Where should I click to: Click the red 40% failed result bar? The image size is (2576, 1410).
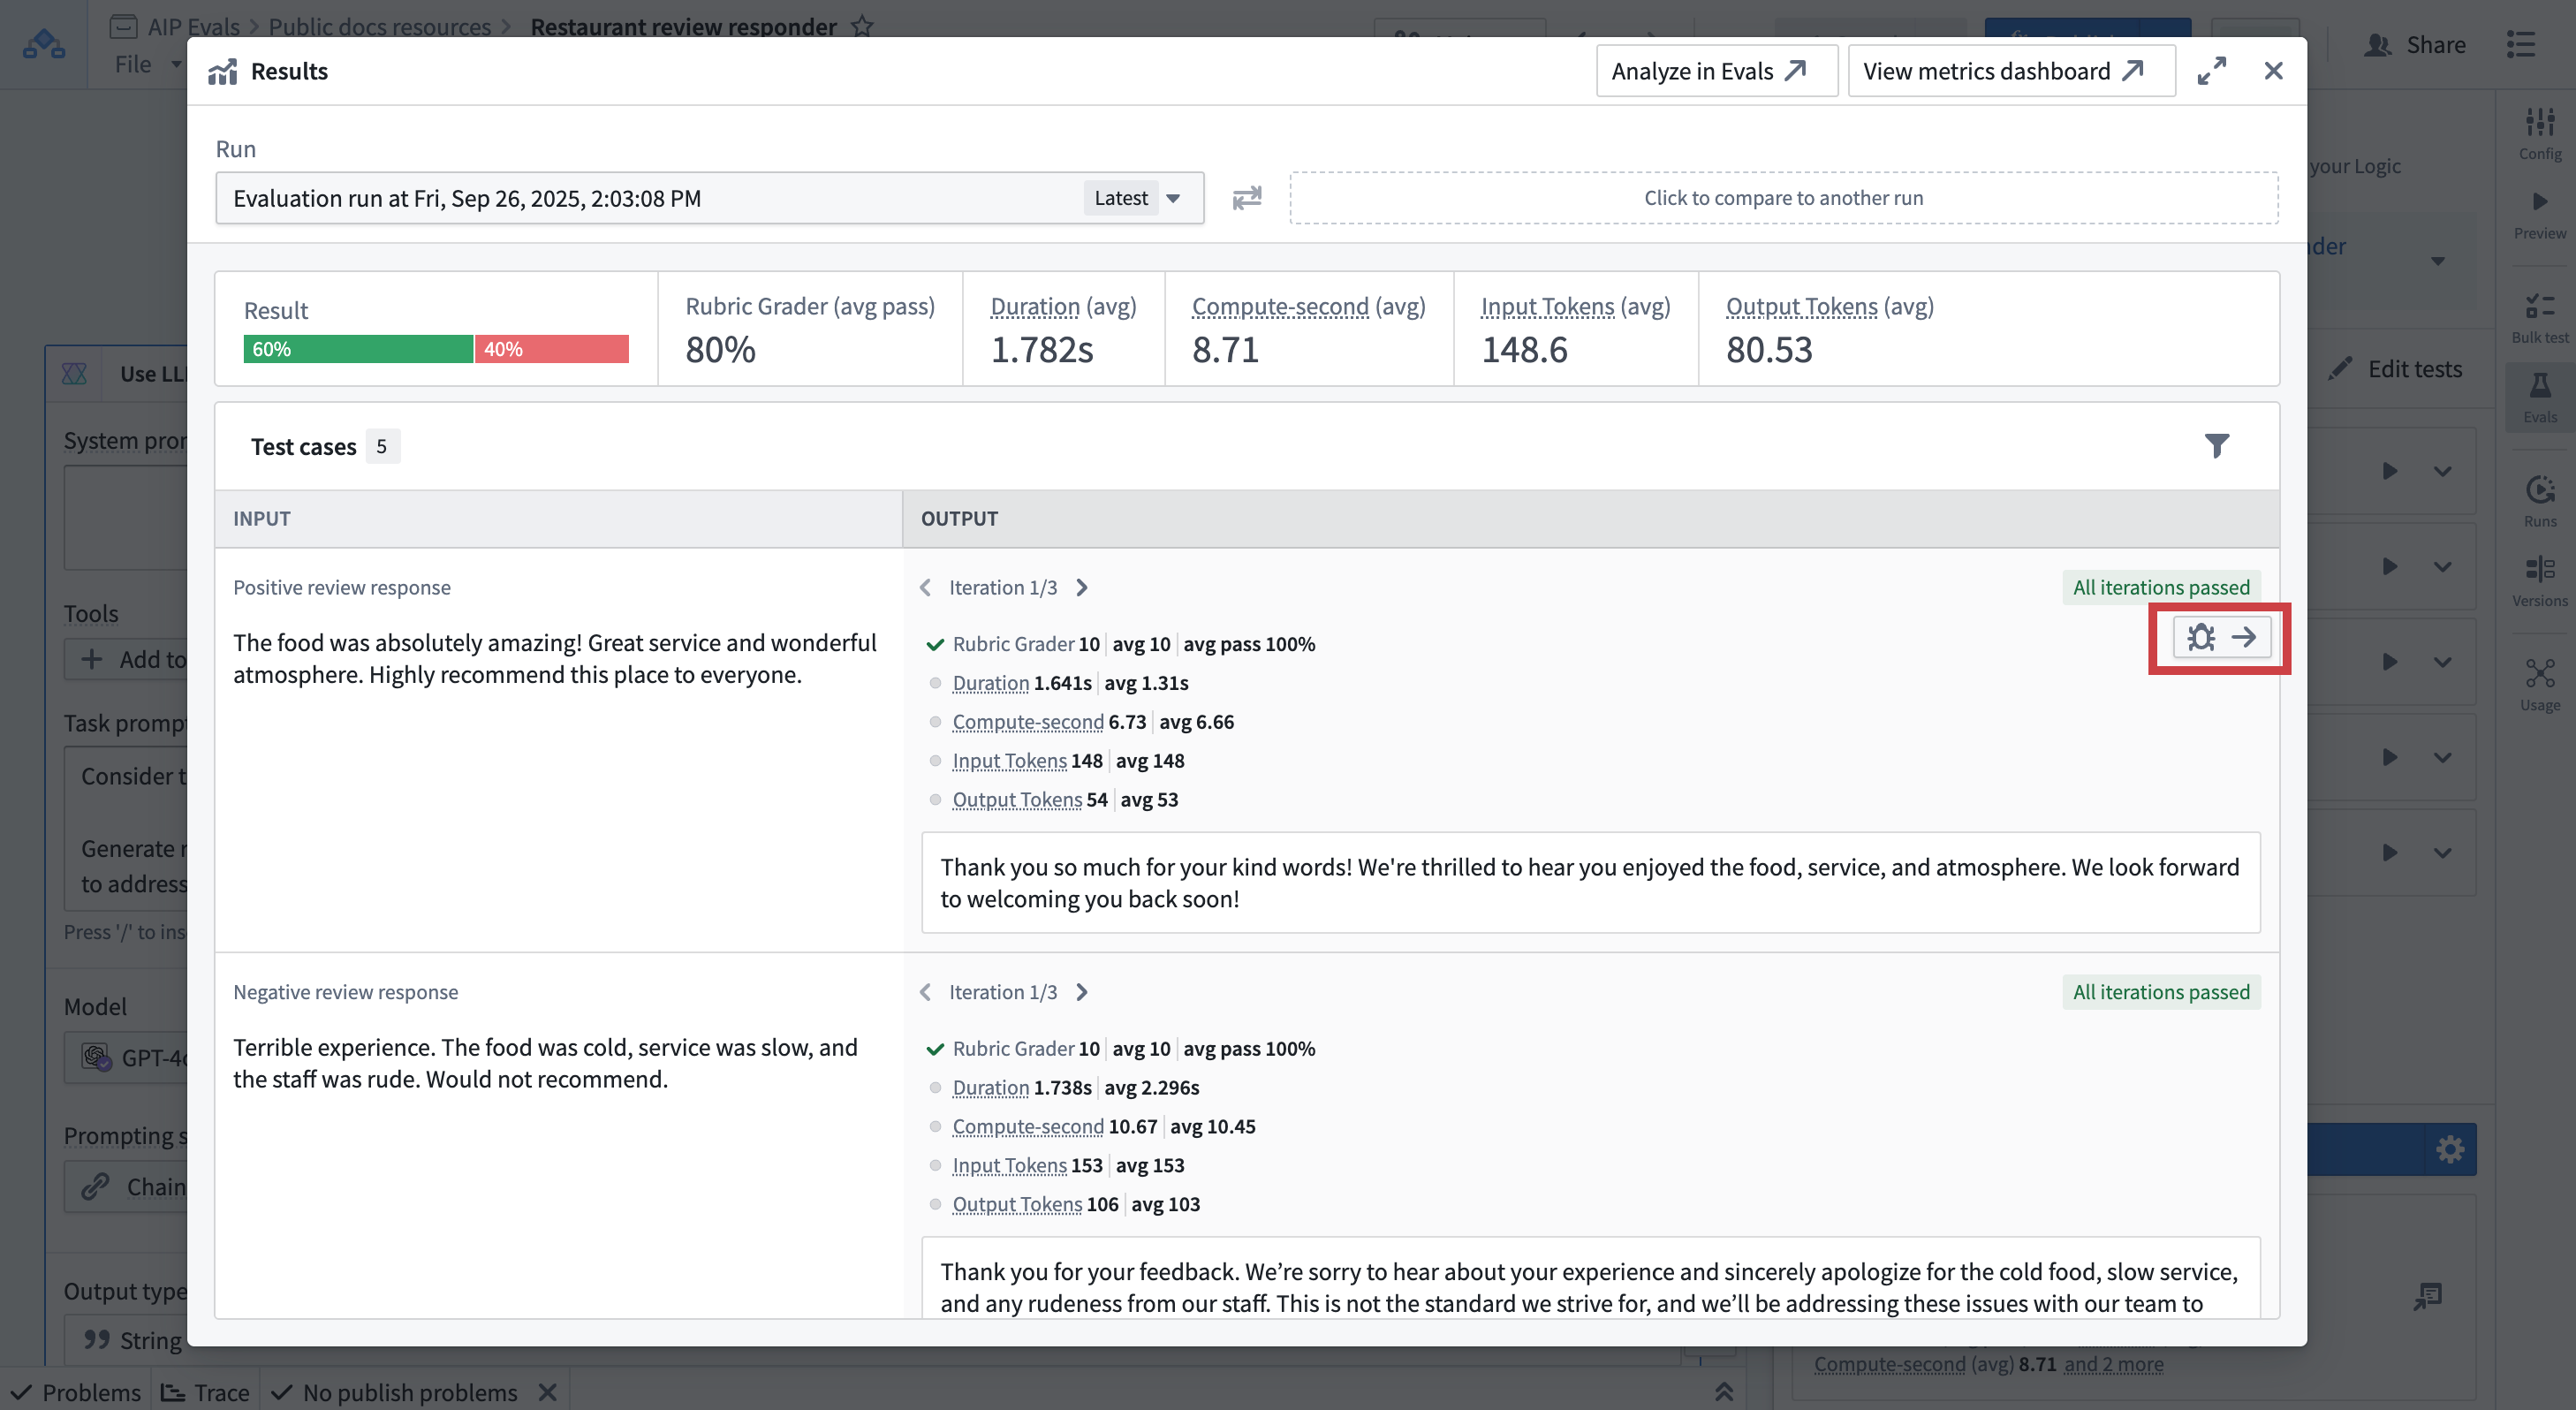pyautogui.click(x=552, y=349)
